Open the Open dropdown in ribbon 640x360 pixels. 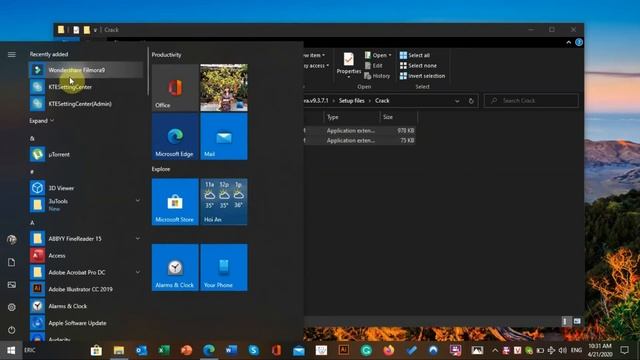tap(378, 55)
